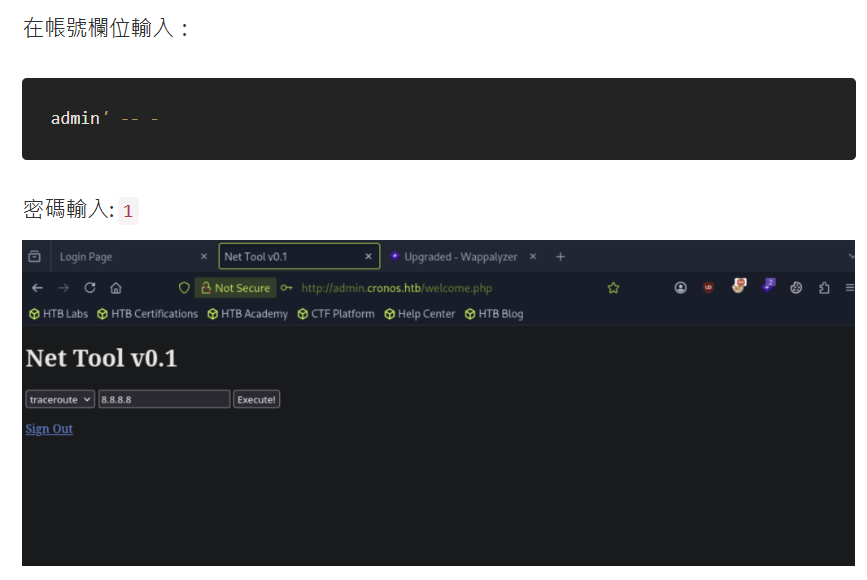The image size is (867, 580).
Task: Close the Upgraded - Wappalyzer tab
Action: 533,257
